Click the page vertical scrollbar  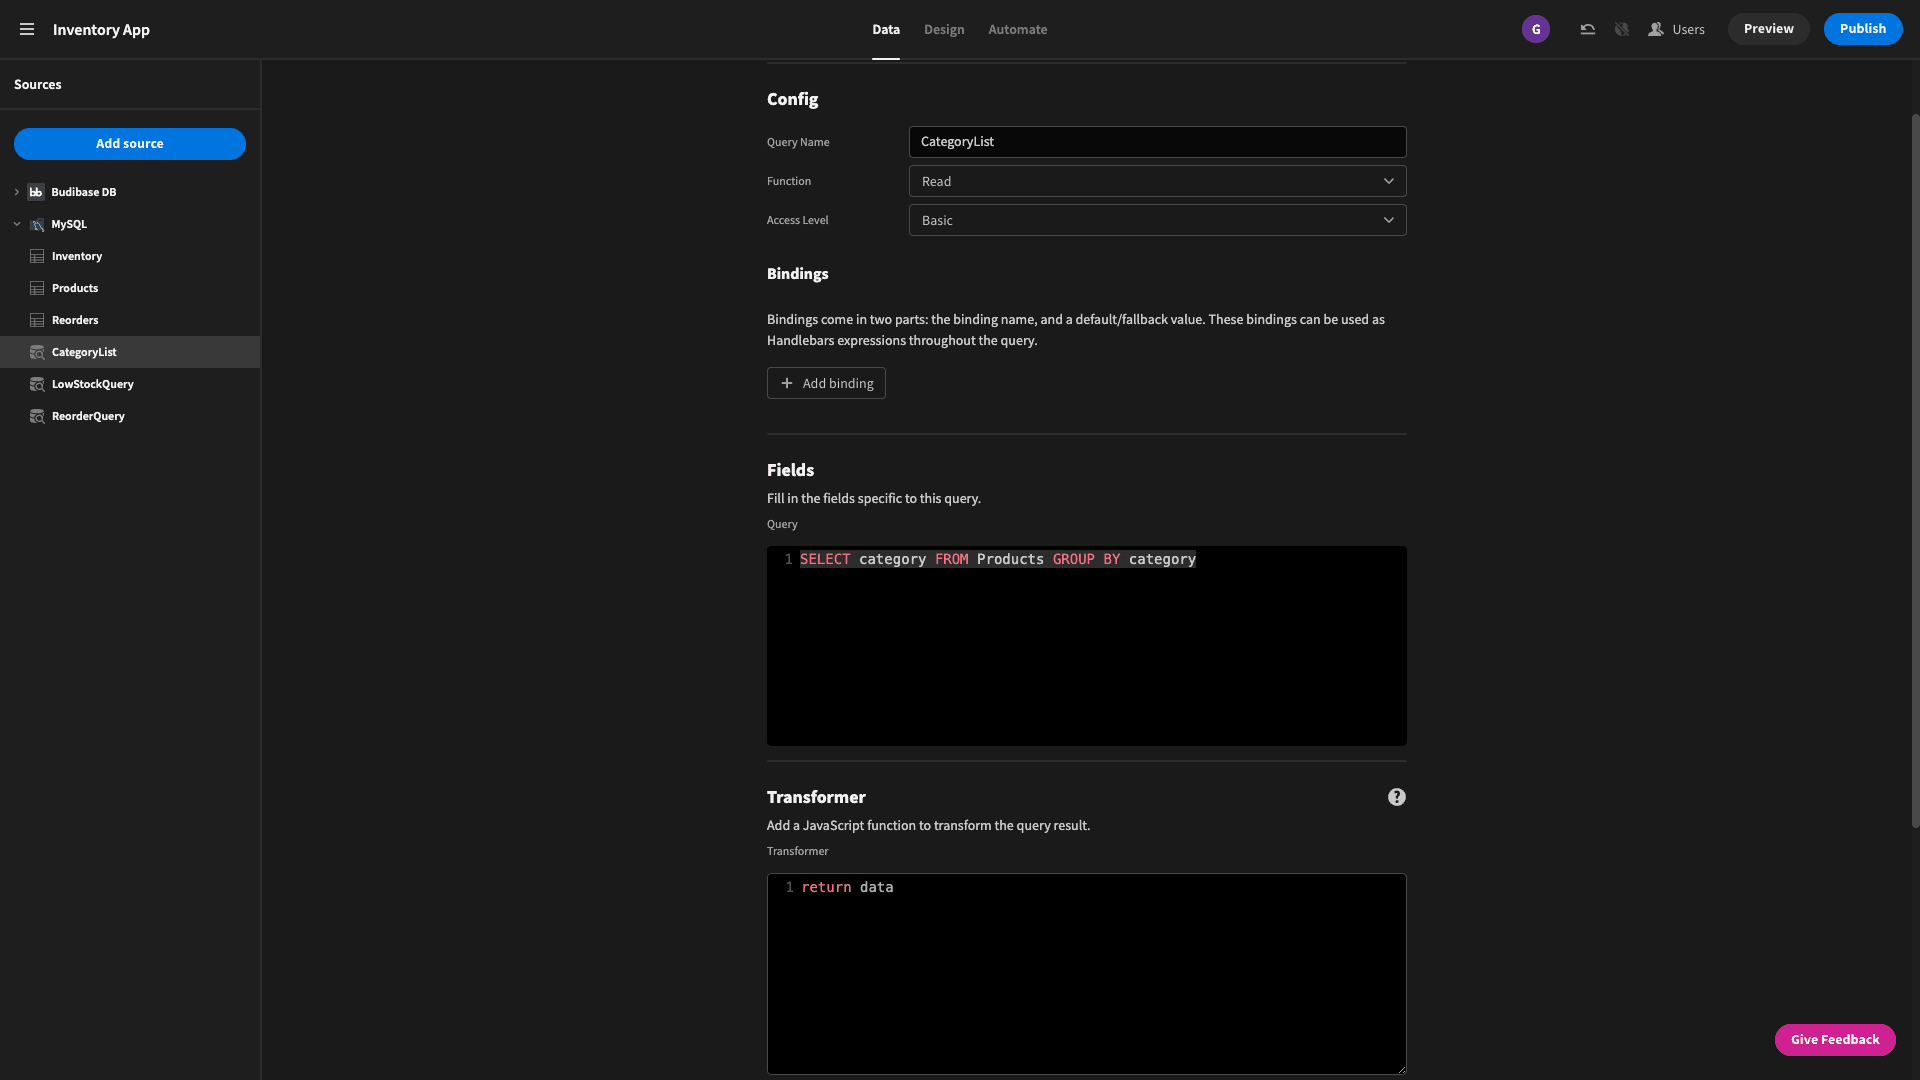(1915, 470)
